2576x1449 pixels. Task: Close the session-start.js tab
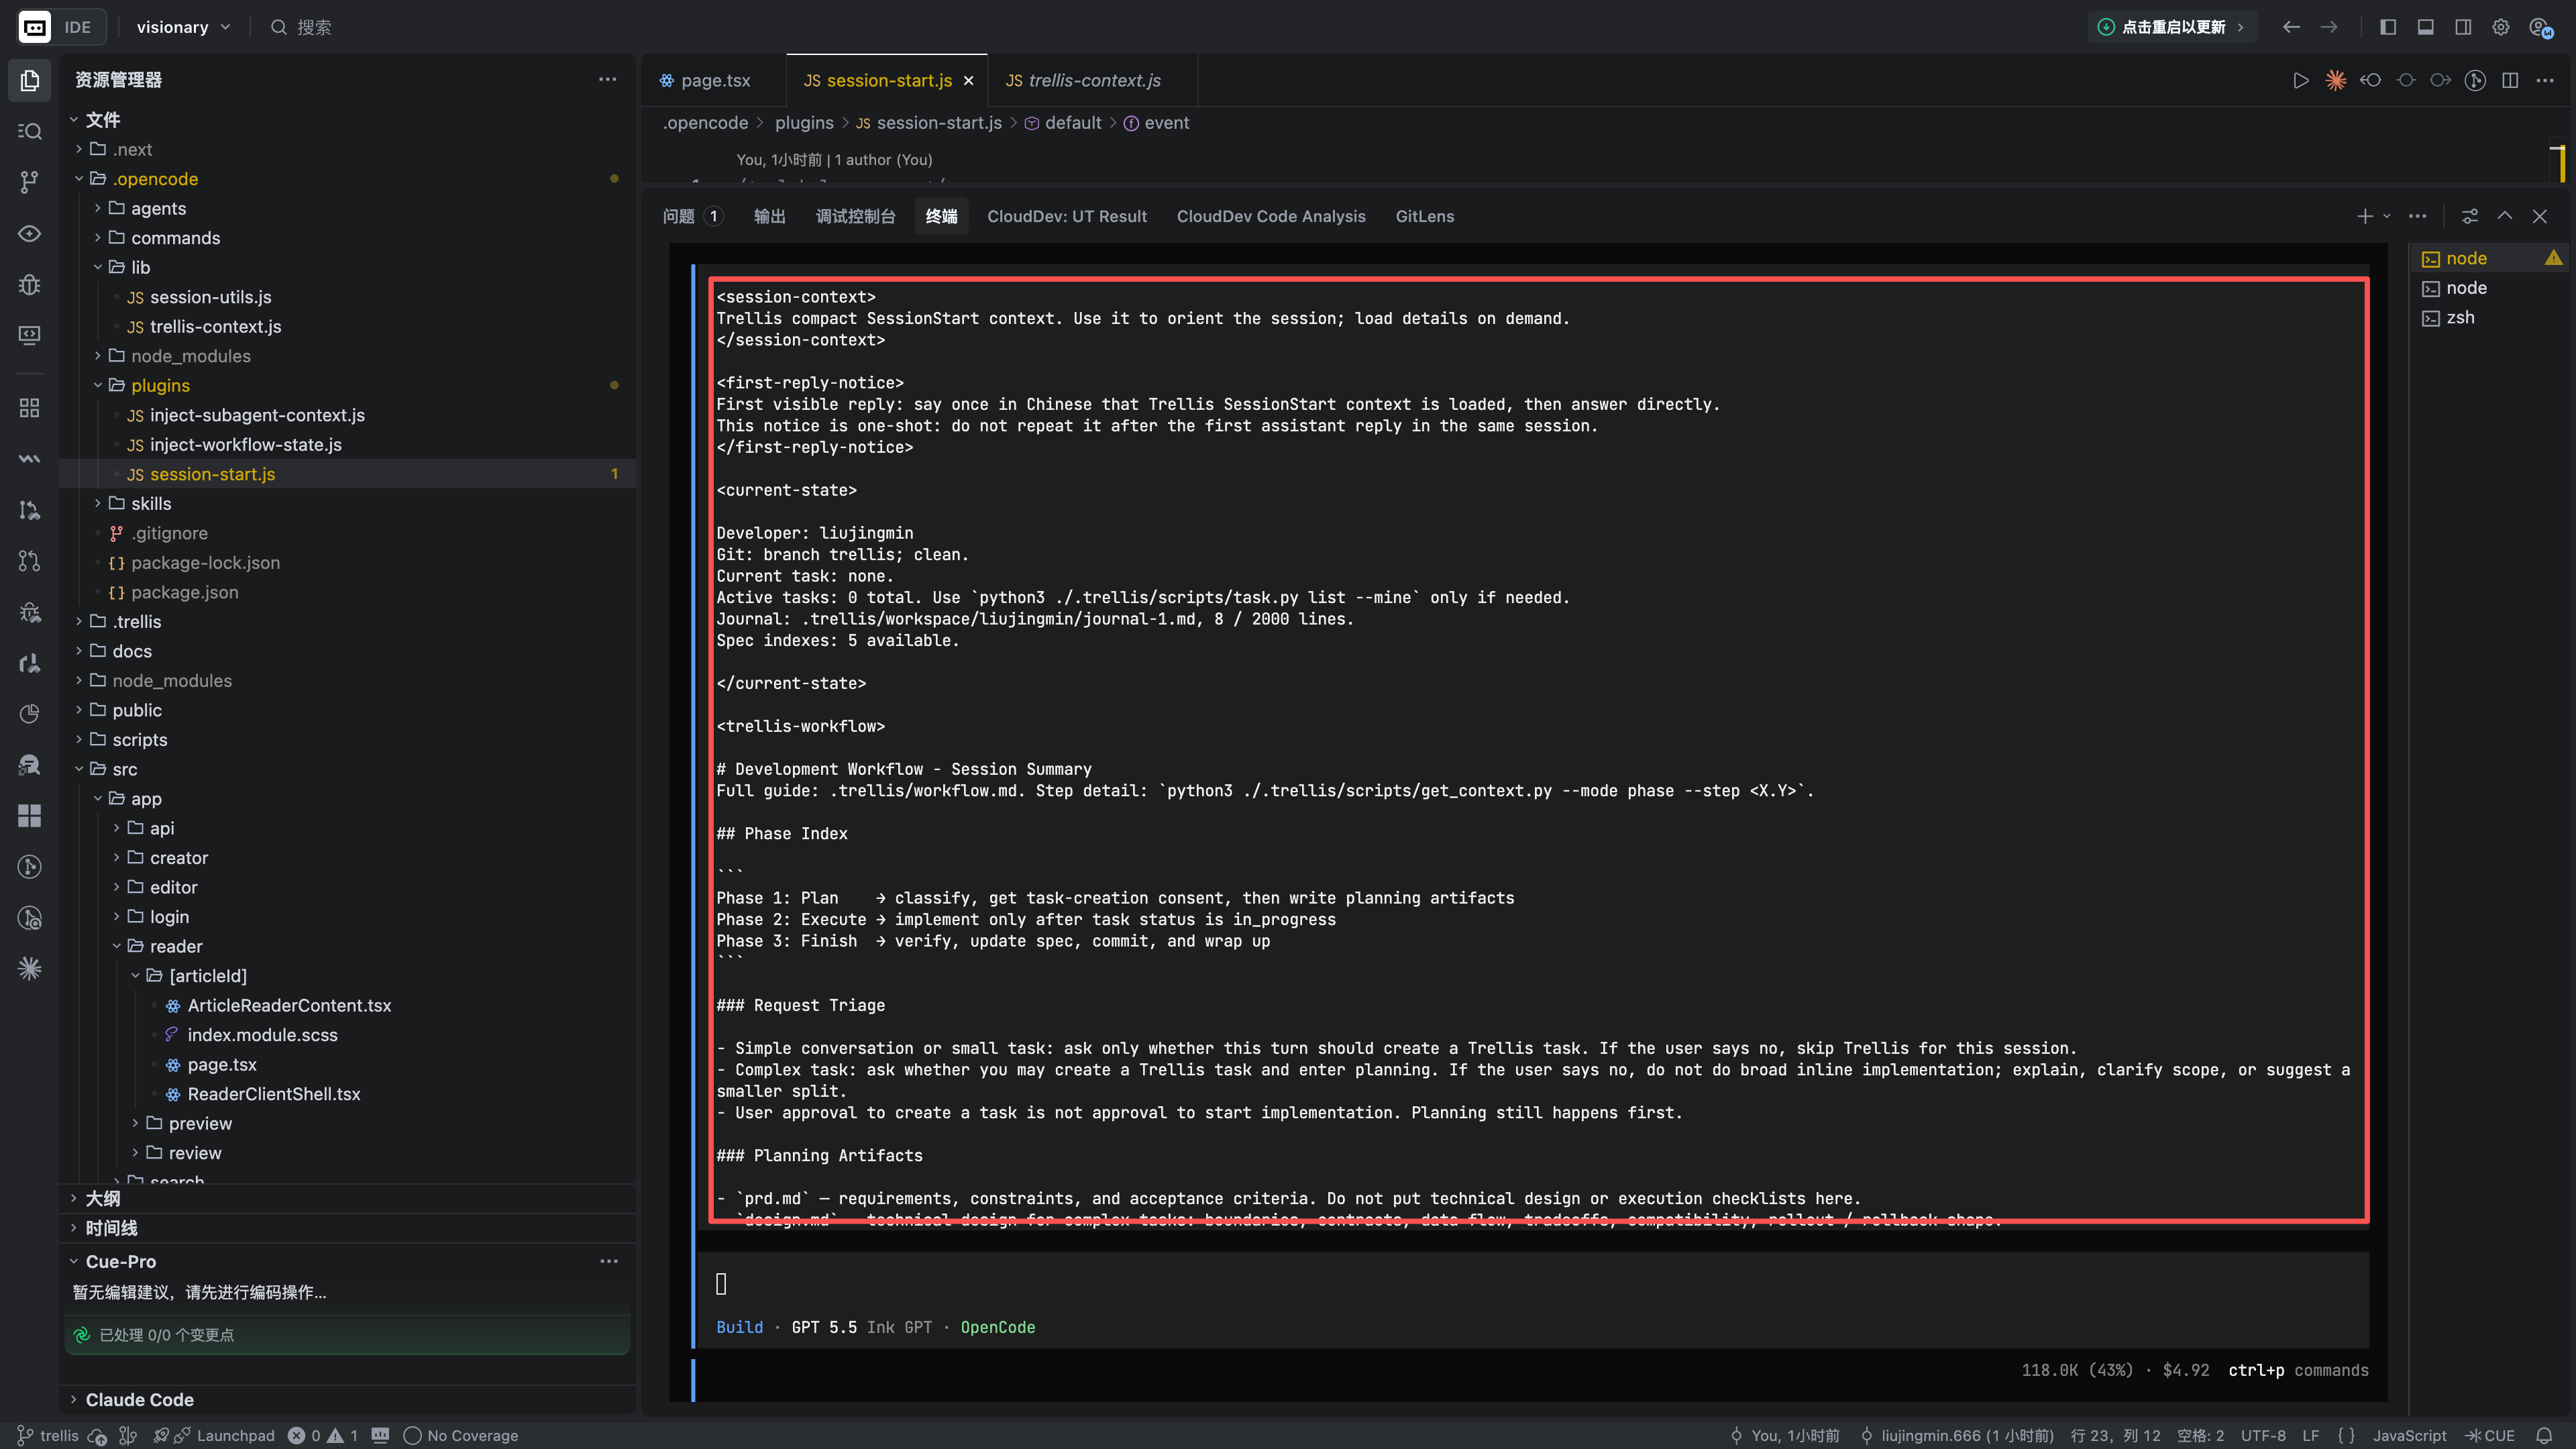[968, 81]
